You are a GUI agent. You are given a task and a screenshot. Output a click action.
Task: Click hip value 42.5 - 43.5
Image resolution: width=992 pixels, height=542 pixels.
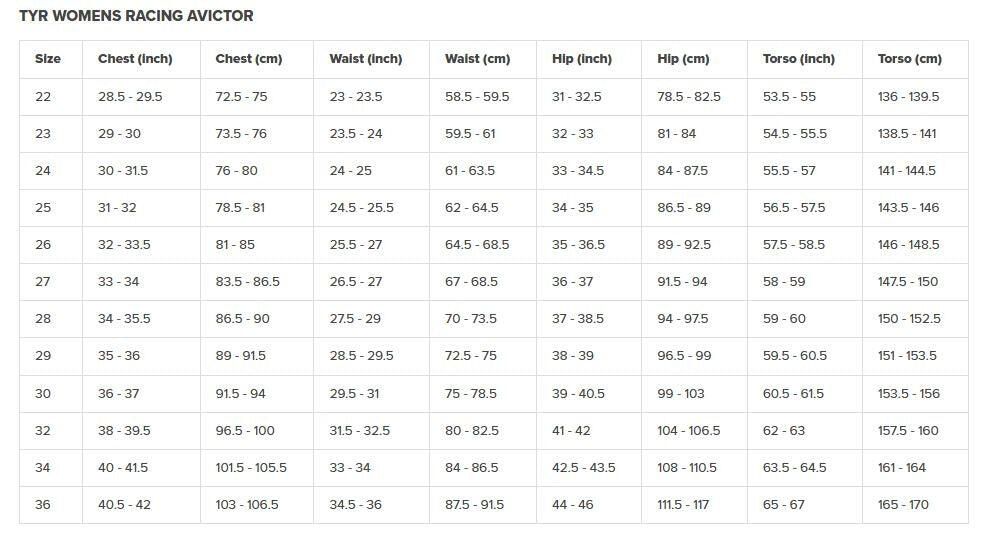click(x=583, y=468)
